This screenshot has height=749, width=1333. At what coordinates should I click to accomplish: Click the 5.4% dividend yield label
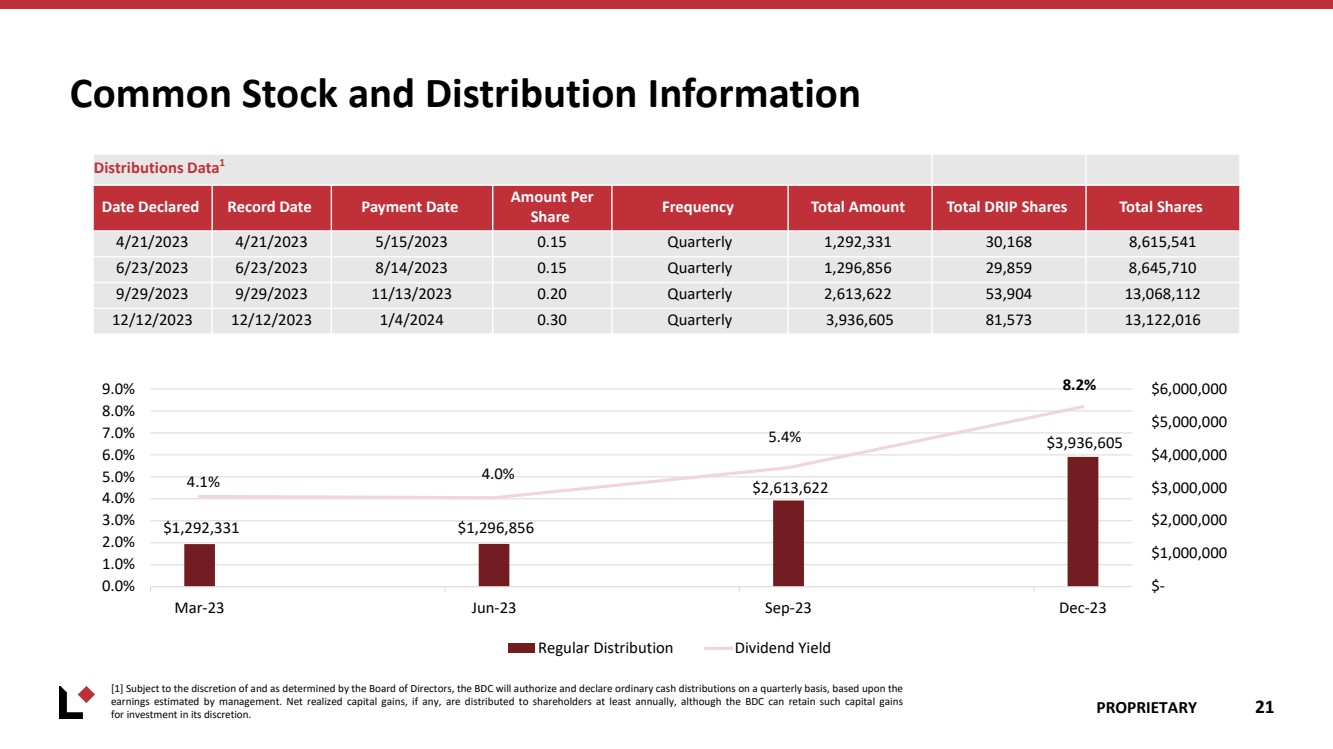coord(784,436)
